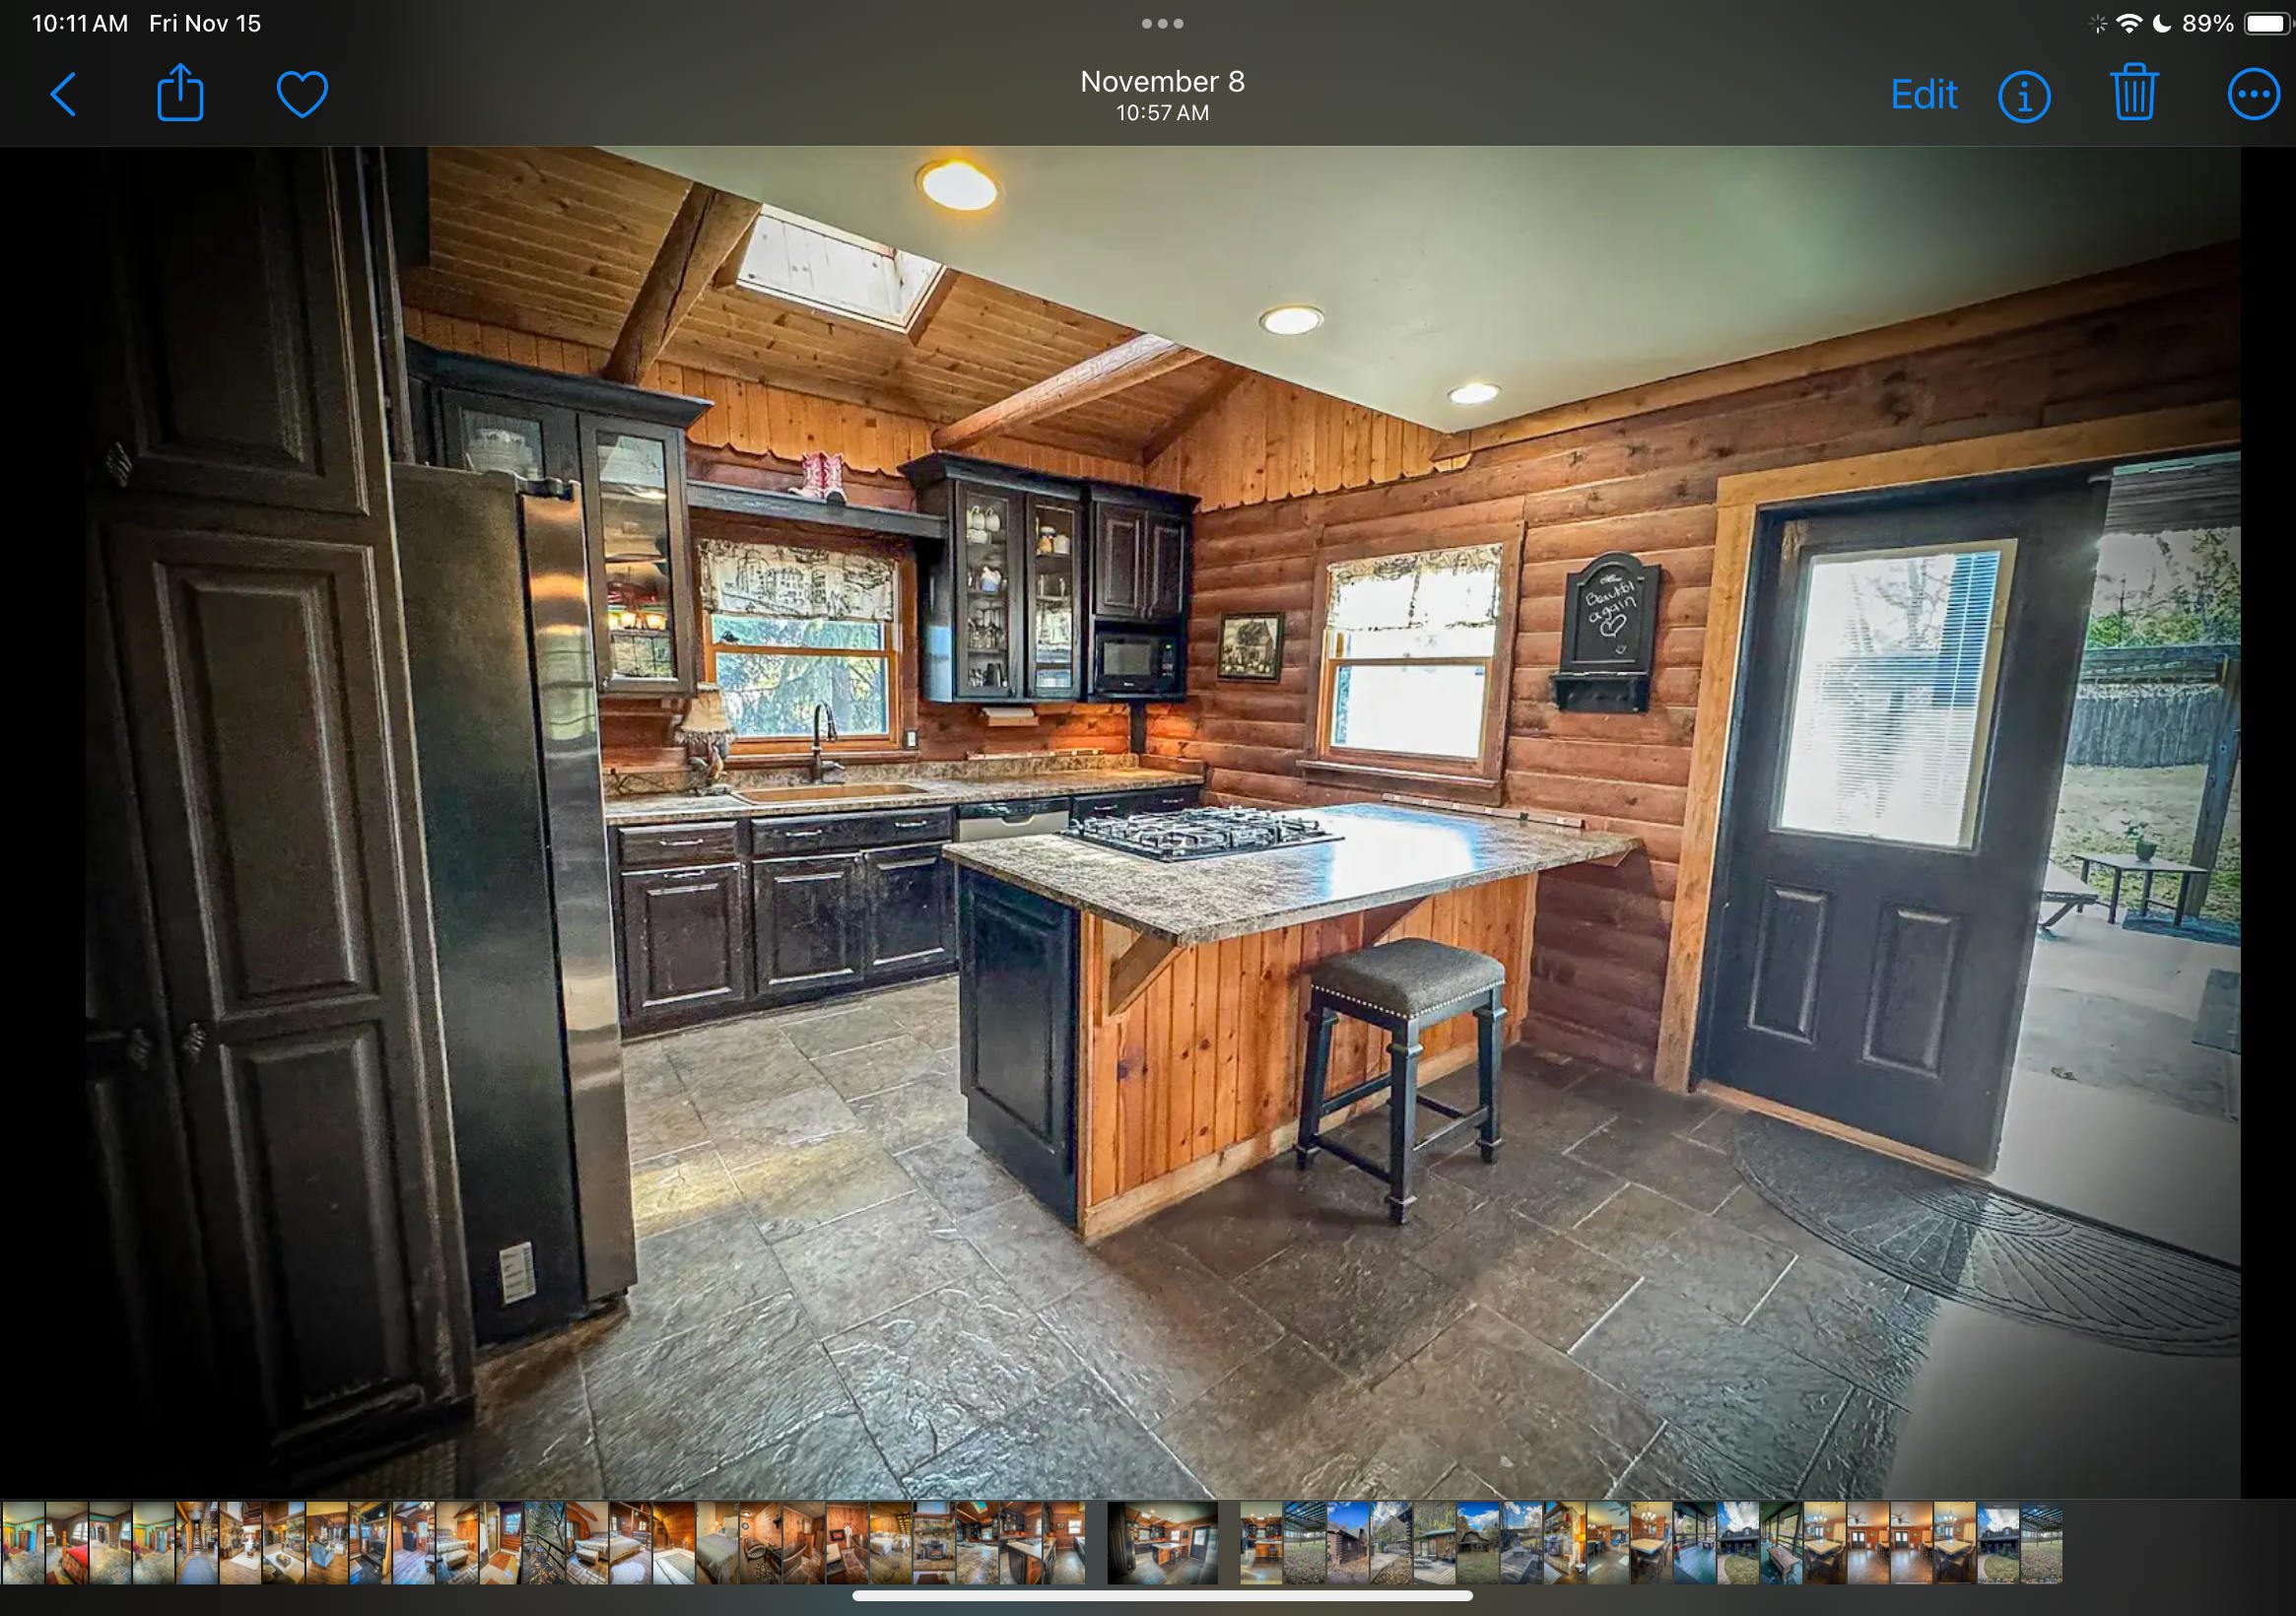
Task: Tap the battery indicator in status bar
Action: [x=2265, y=24]
